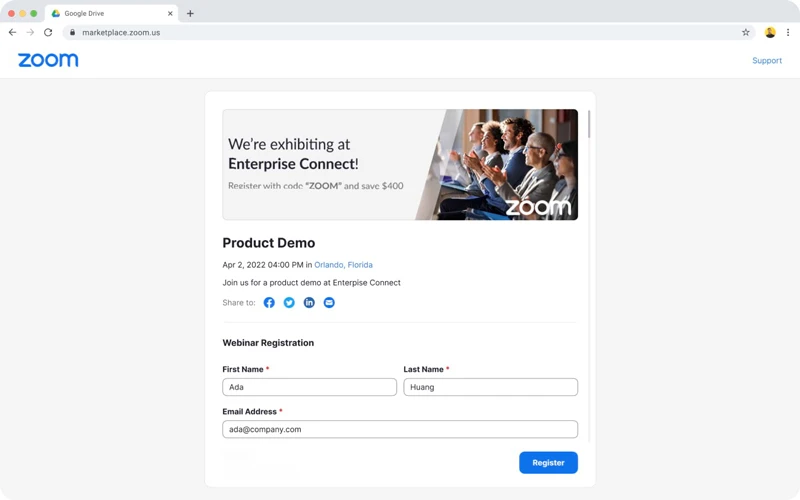Open the Orlando, Florida location link

(x=343, y=265)
